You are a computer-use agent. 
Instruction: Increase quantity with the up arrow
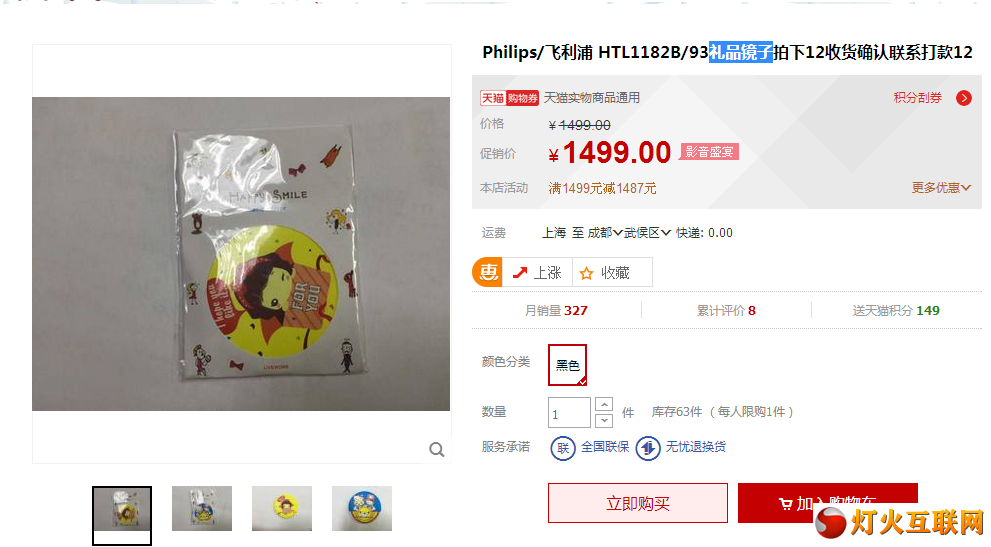point(604,404)
